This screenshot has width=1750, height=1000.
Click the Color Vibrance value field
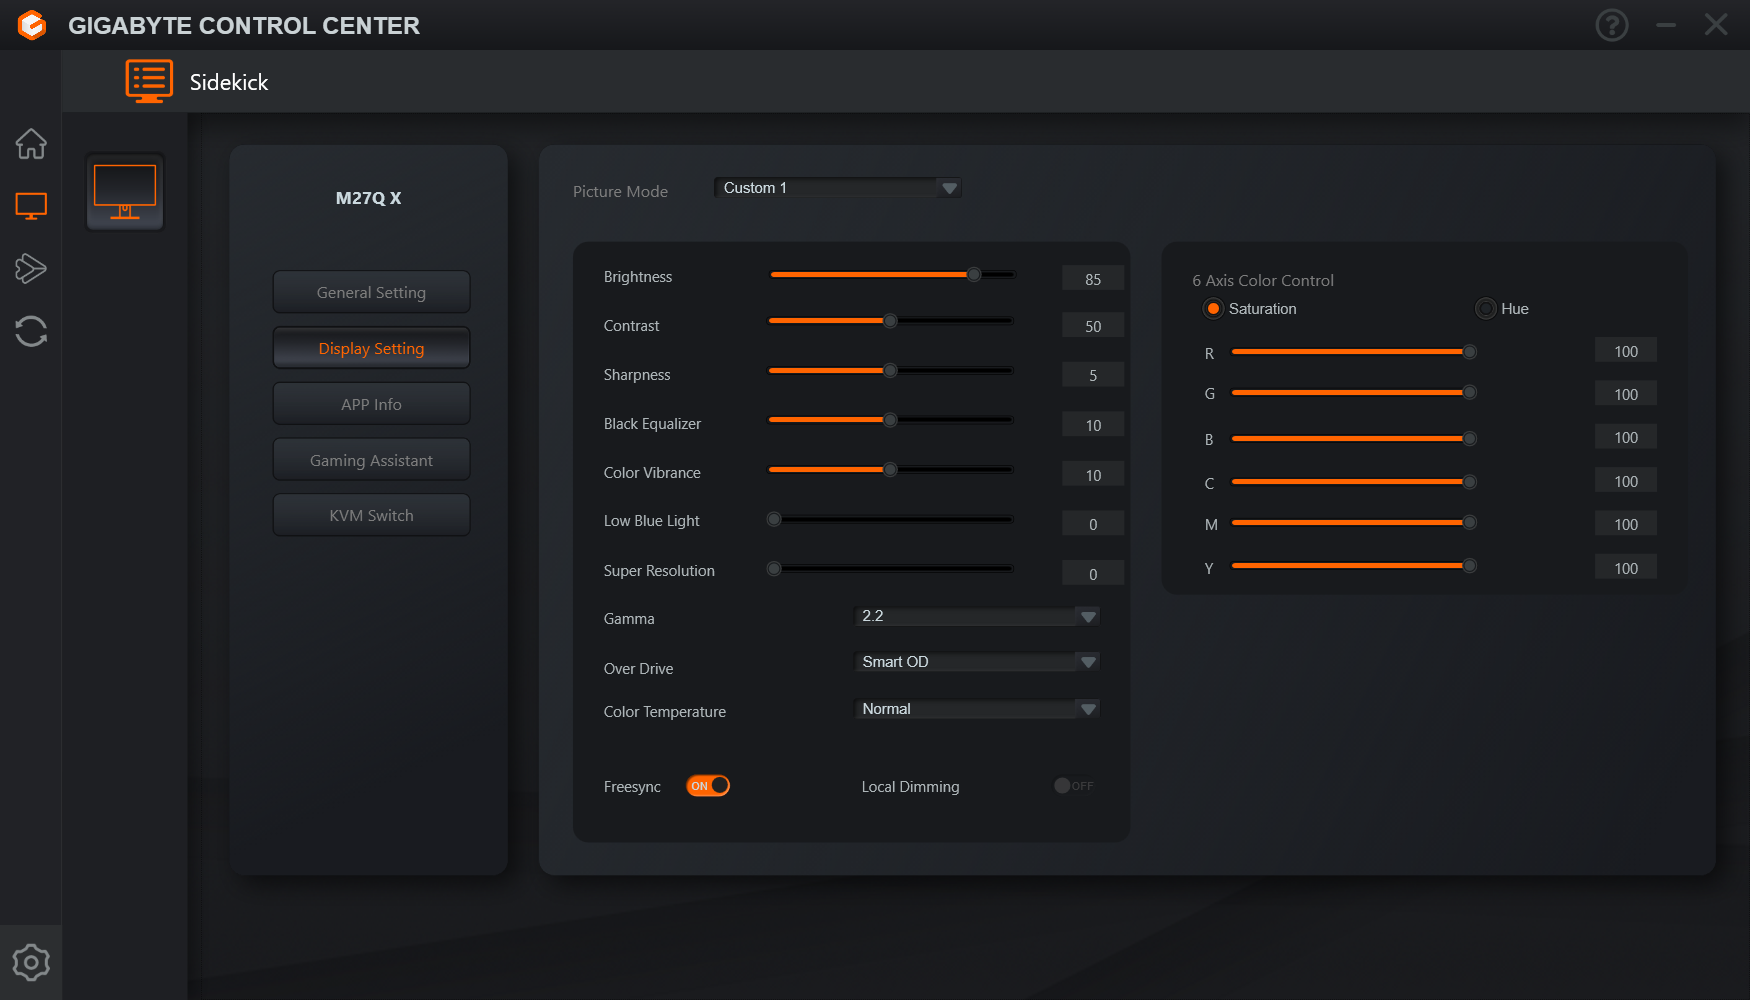pyautogui.click(x=1093, y=475)
